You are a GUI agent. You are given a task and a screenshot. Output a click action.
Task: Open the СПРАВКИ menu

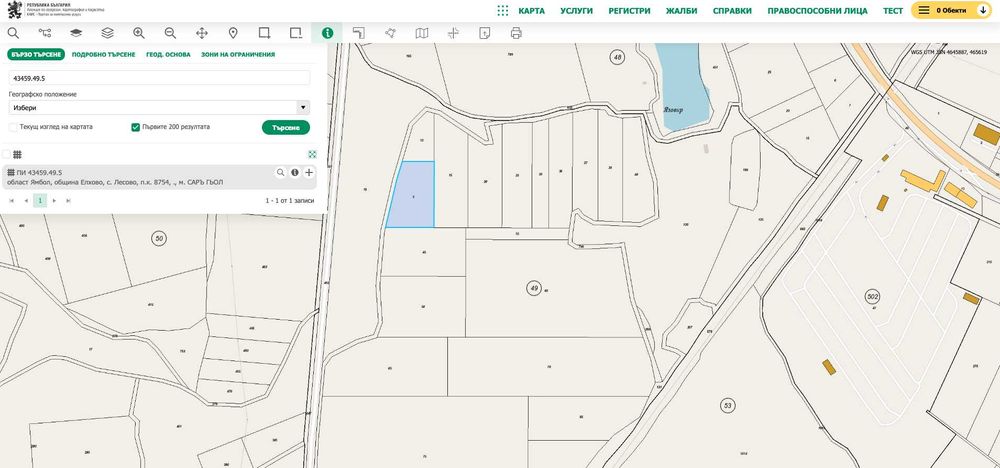pos(732,11)
